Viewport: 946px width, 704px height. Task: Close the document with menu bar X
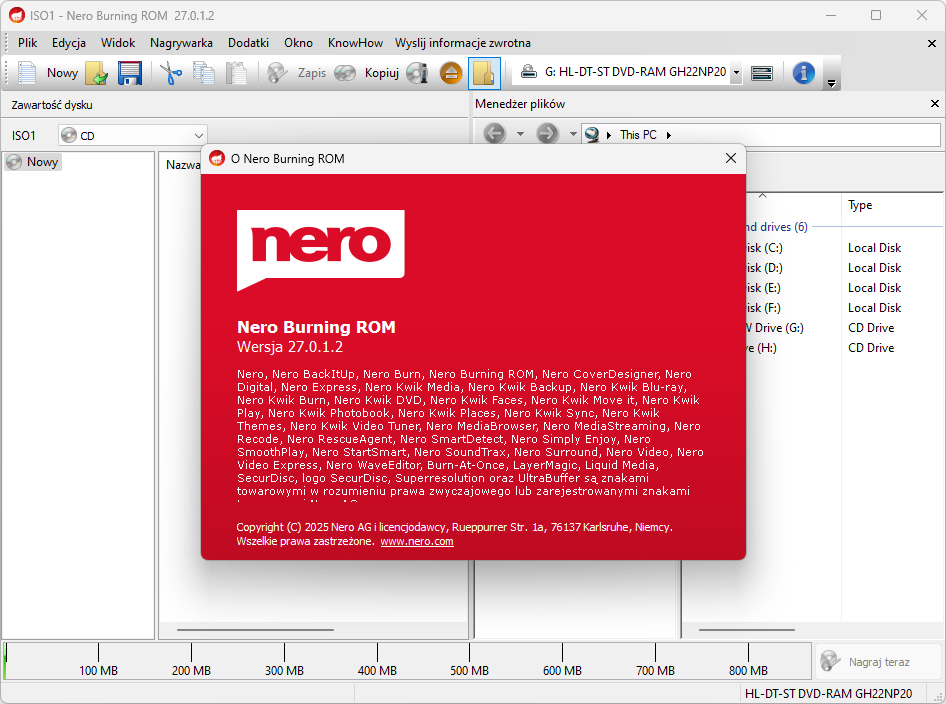(932, 43)
